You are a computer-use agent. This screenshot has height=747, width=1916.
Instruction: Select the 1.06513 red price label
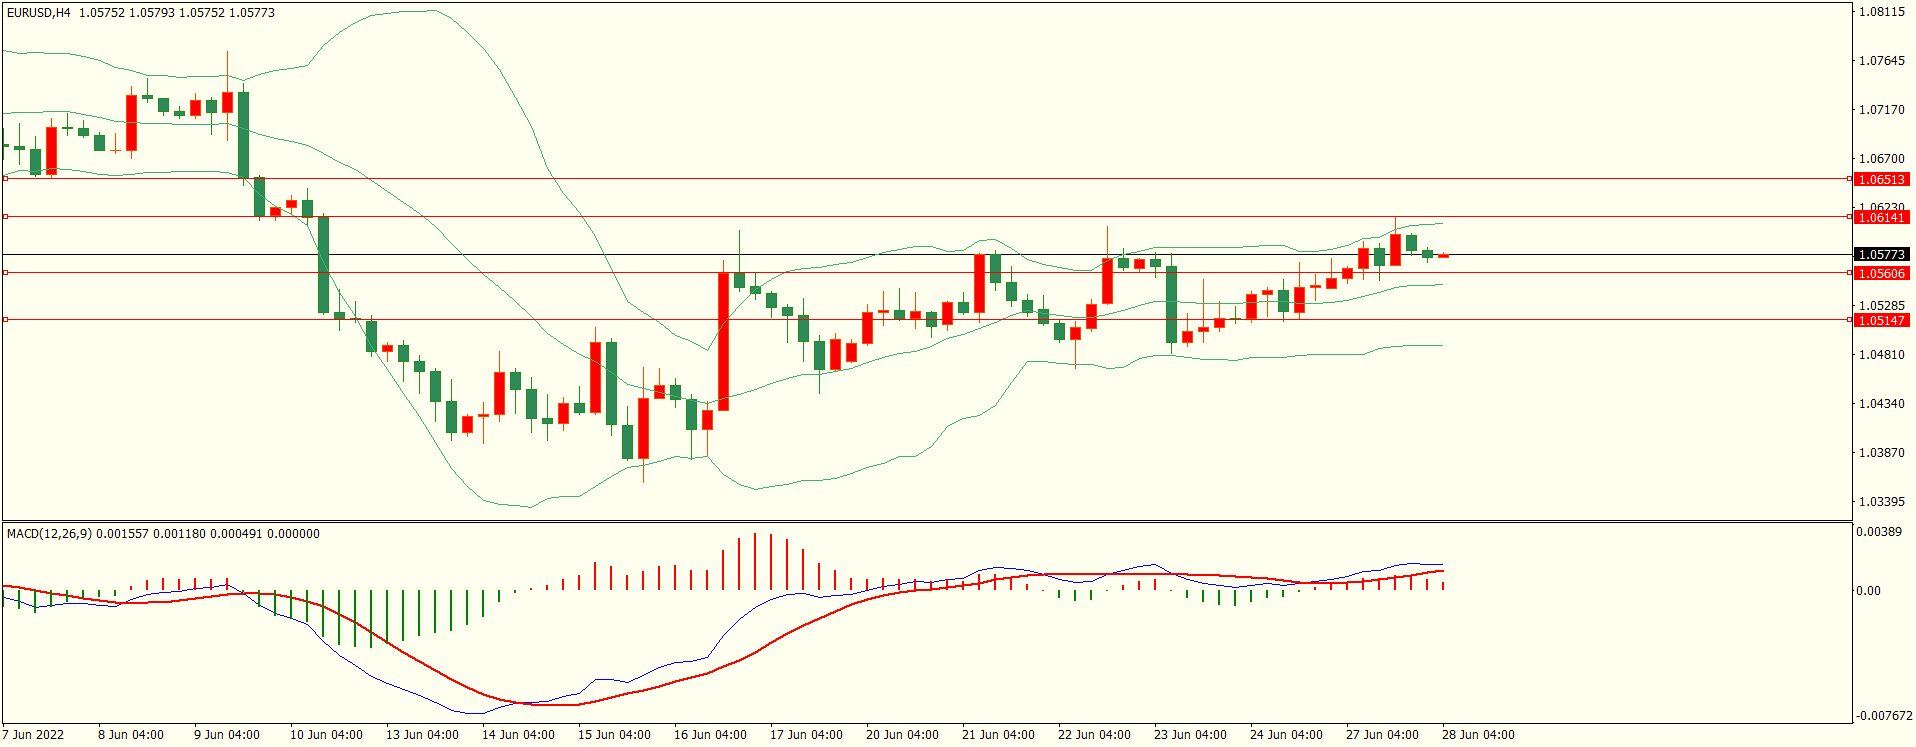point(1881,180)
